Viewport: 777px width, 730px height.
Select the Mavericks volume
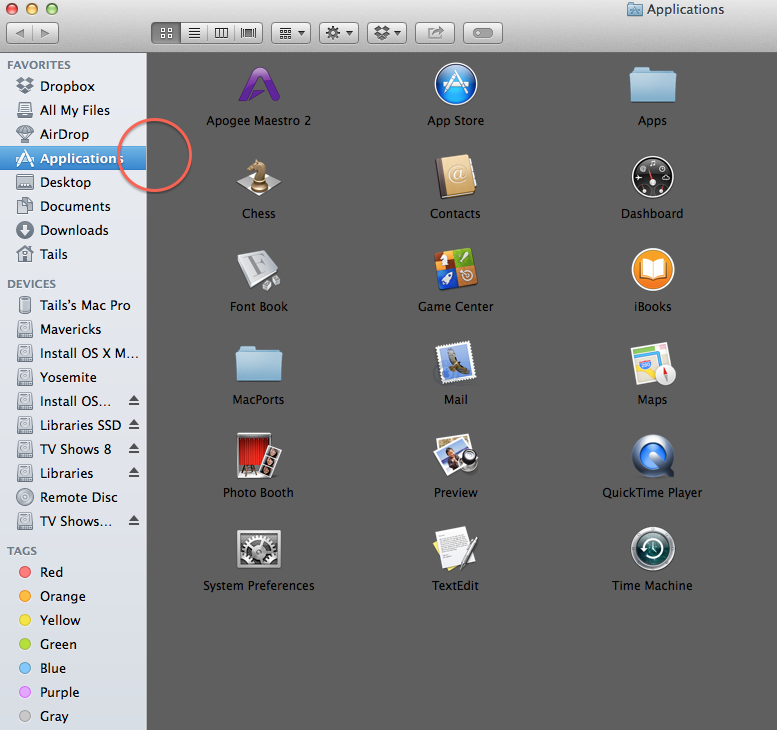coord(73,329)
